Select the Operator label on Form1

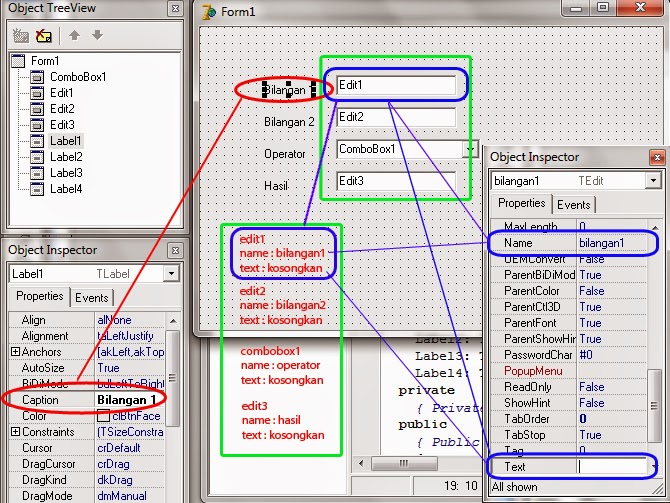(285, 154)
